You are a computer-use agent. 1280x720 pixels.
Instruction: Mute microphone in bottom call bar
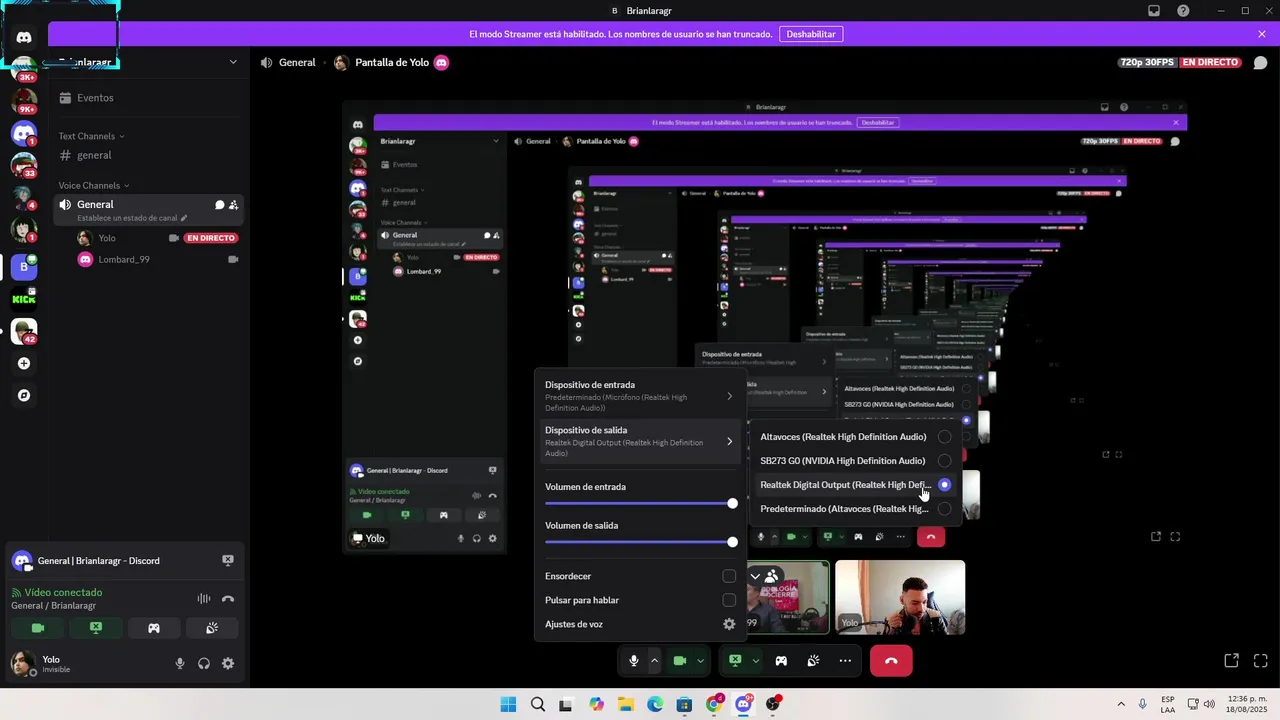click(x=634, y=661)
